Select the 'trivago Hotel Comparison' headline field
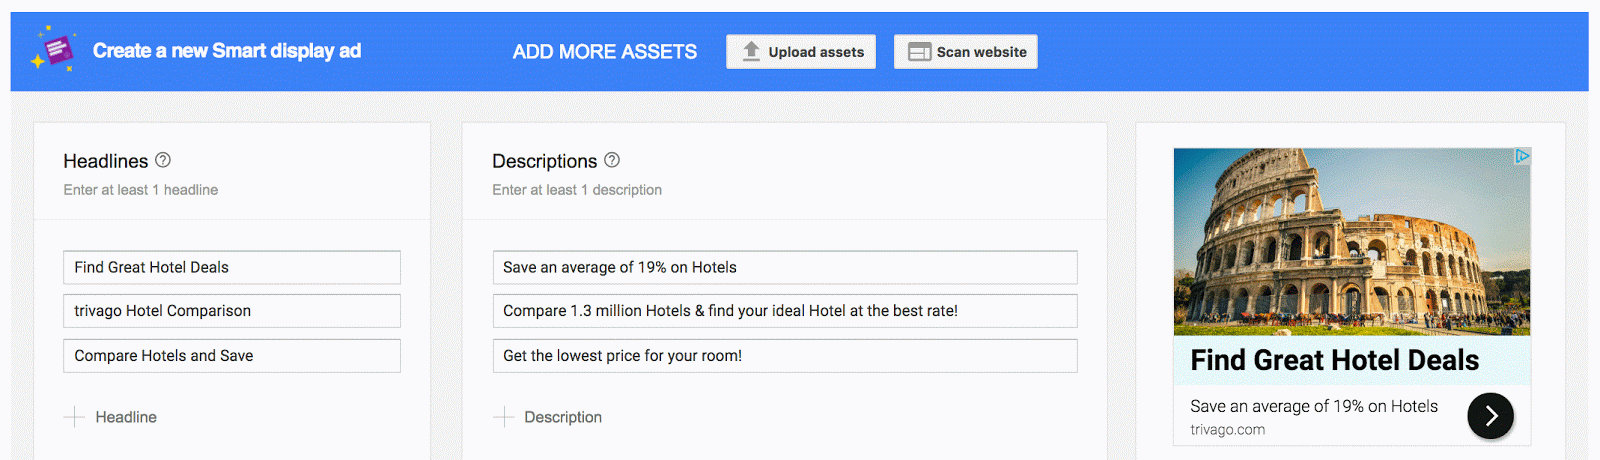 coord(232,311)
